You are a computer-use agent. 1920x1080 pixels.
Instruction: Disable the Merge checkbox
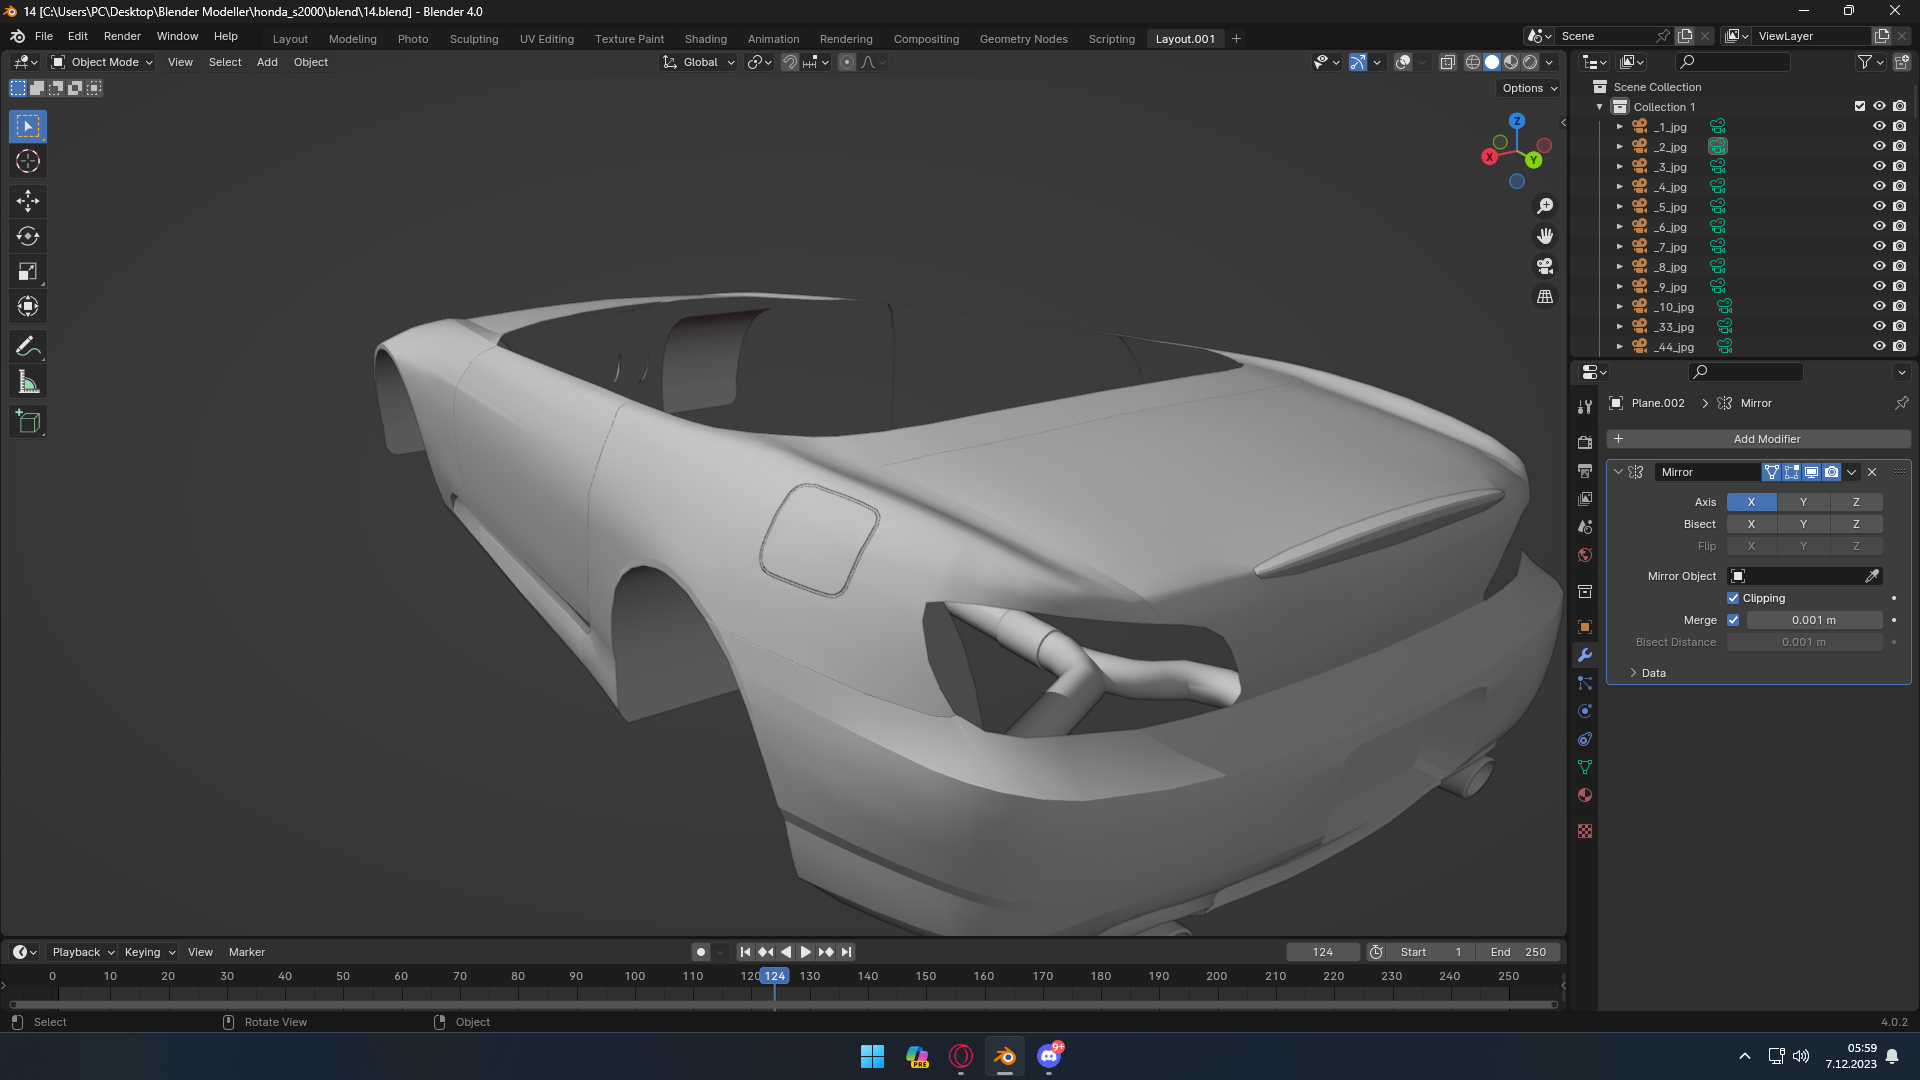[1733, 620]
